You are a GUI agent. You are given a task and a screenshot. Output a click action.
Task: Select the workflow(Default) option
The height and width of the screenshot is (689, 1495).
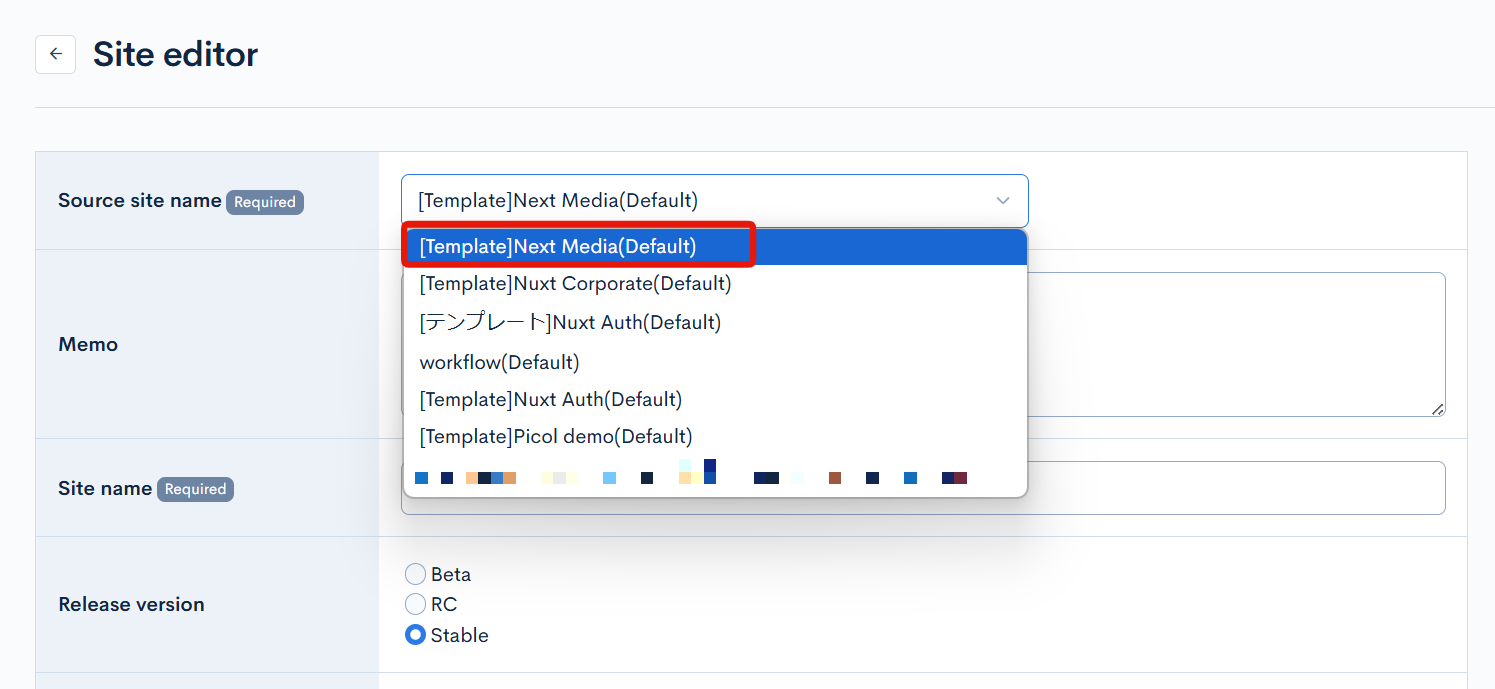tap(499, 361)
